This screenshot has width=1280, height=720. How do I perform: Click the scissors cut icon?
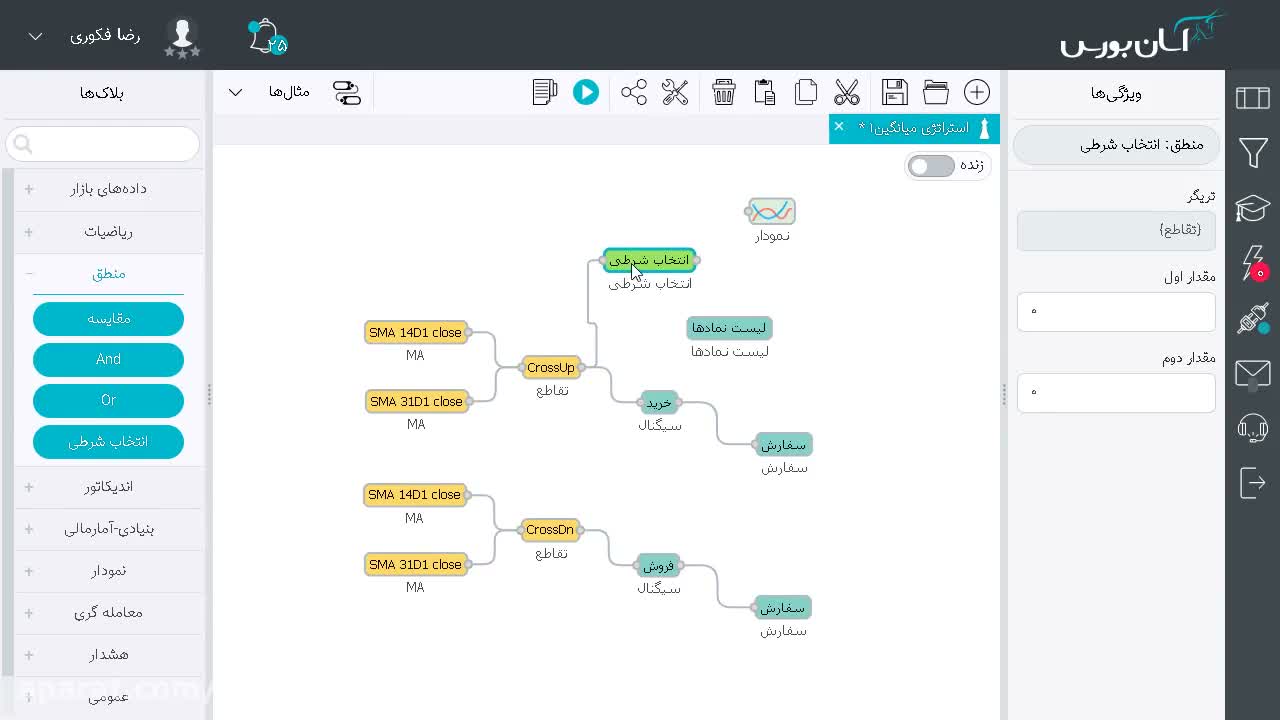(x=847, y=92)
